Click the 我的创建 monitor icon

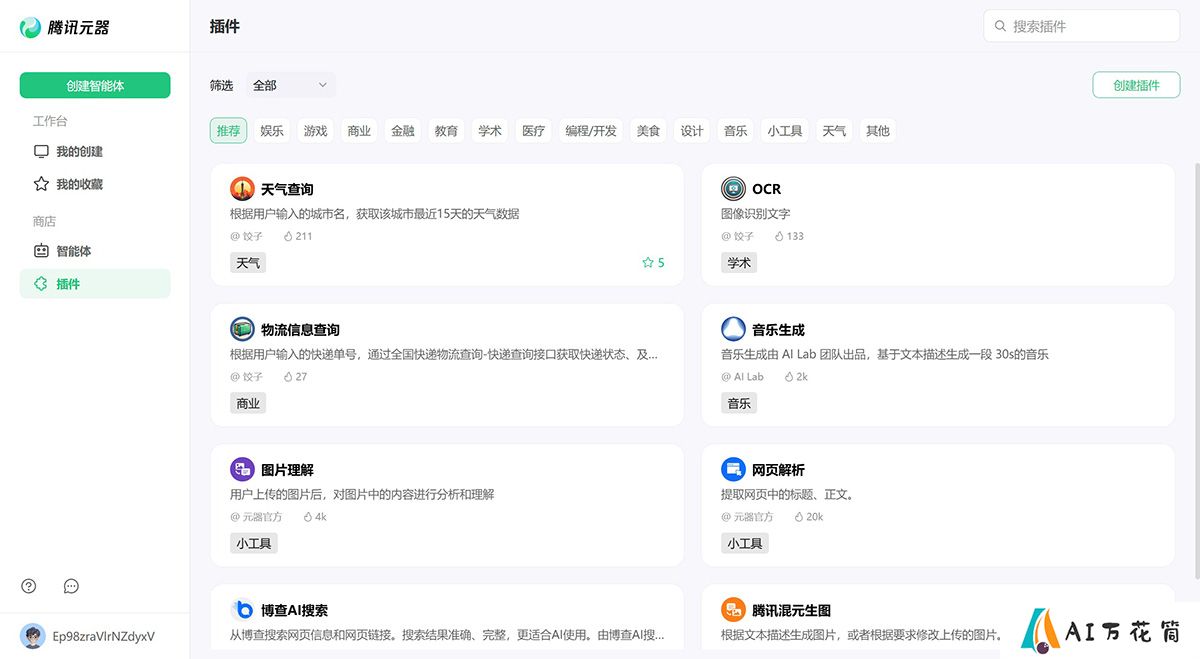click(41, 152)
